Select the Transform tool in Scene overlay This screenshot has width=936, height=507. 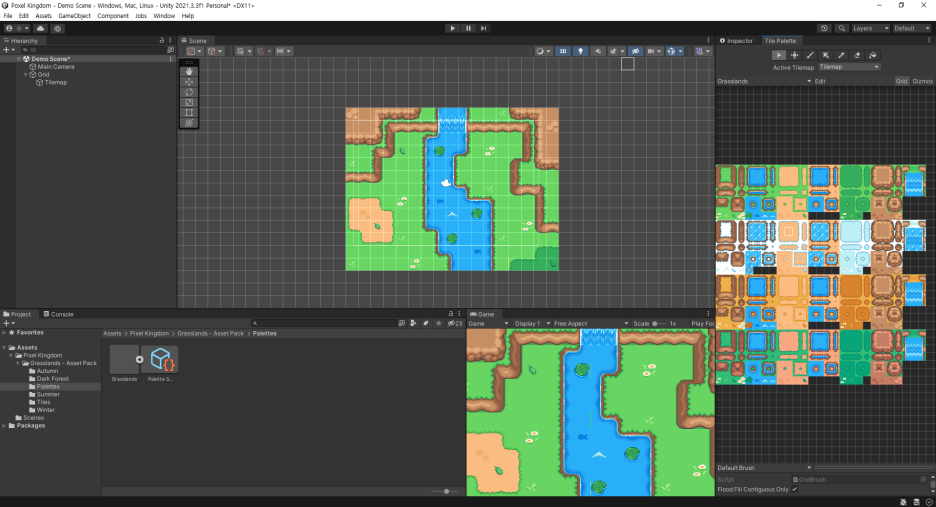(189, 123)
